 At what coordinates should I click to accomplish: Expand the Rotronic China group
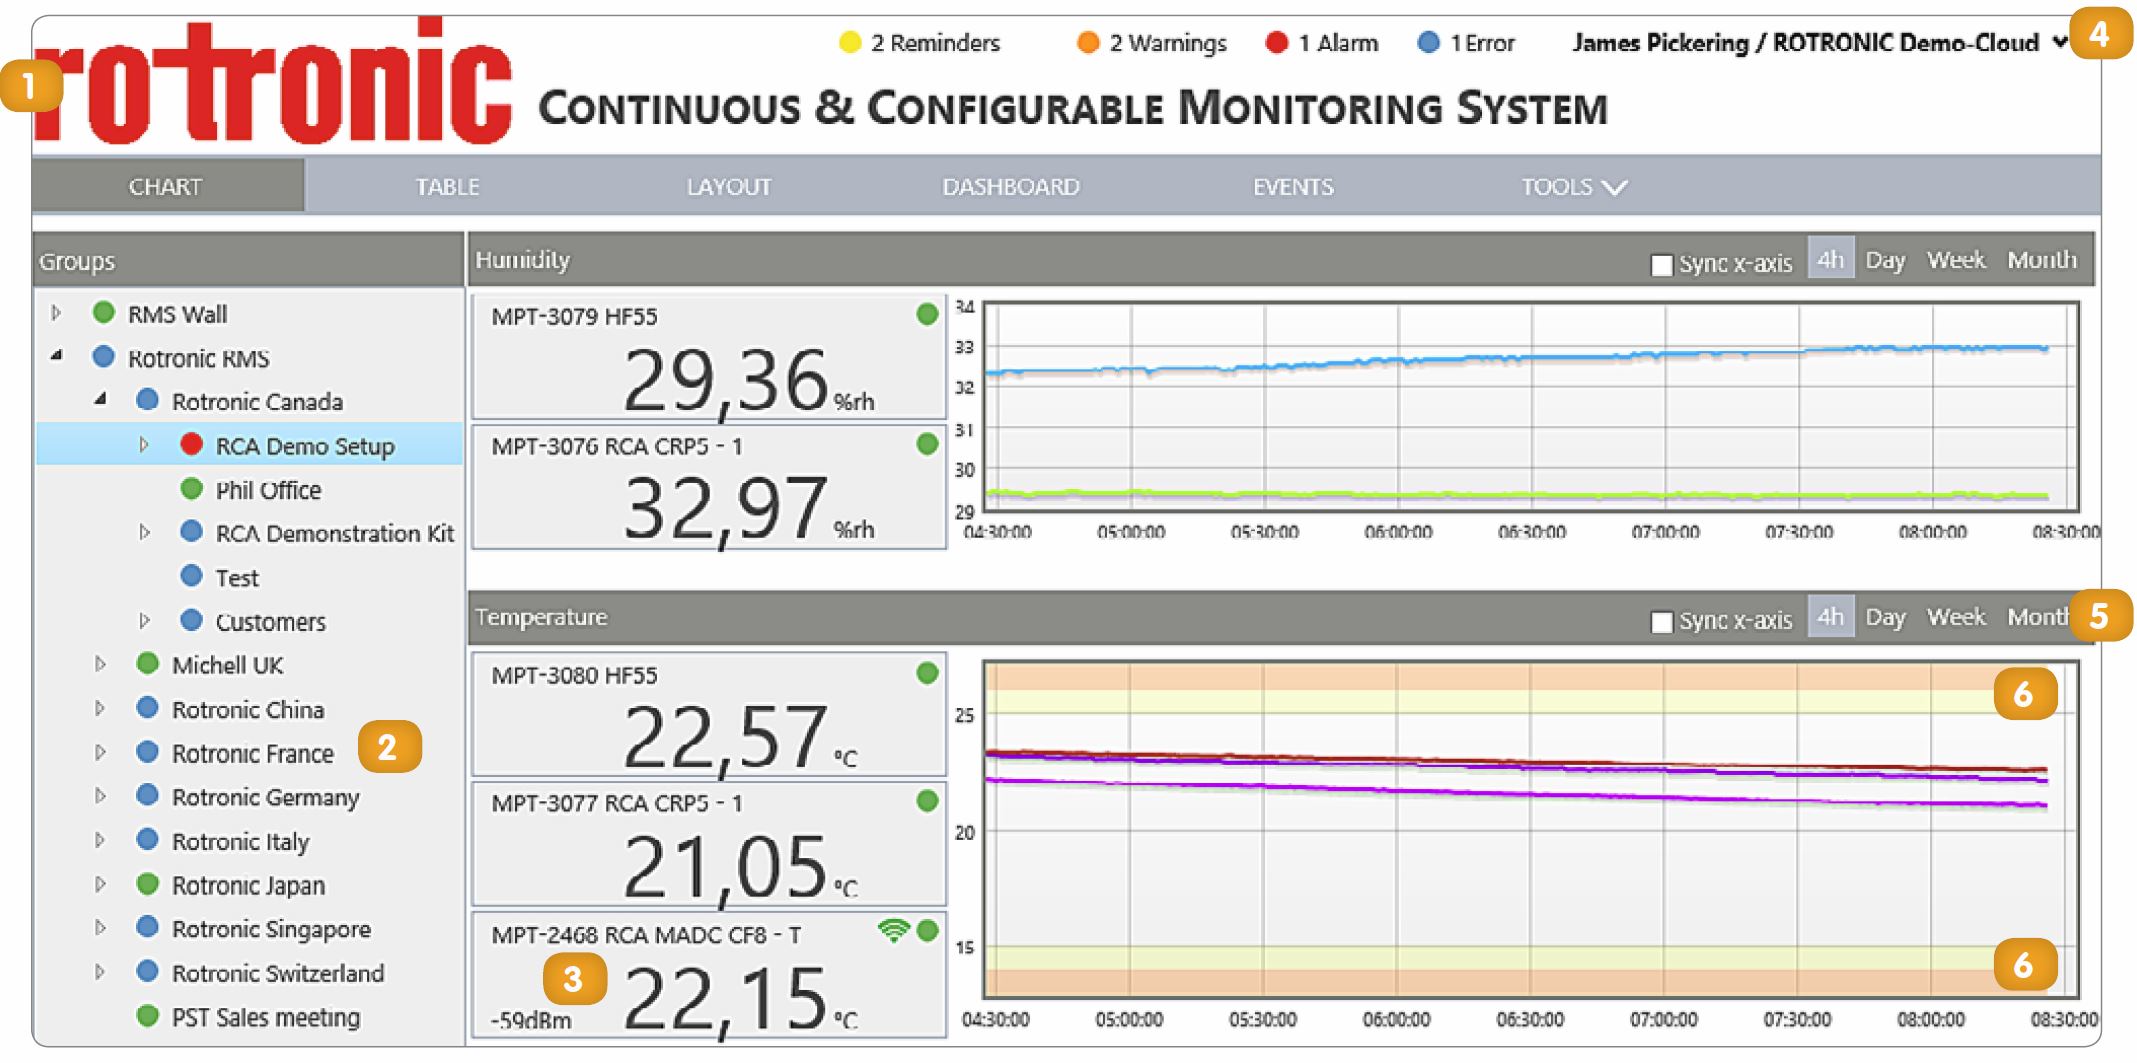coord(100,708)
